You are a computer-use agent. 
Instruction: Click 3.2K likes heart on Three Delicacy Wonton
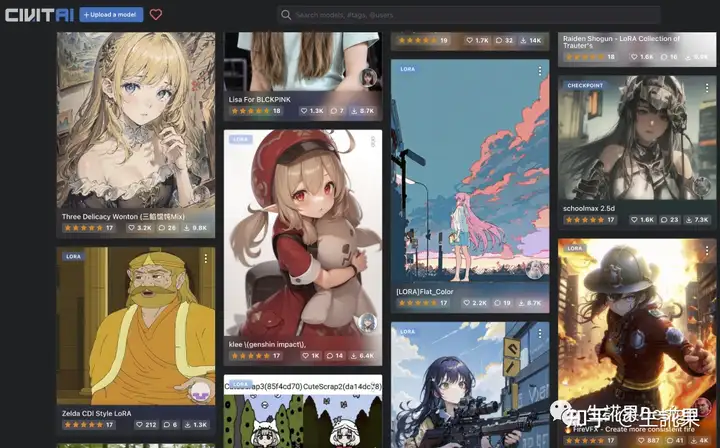140,228
